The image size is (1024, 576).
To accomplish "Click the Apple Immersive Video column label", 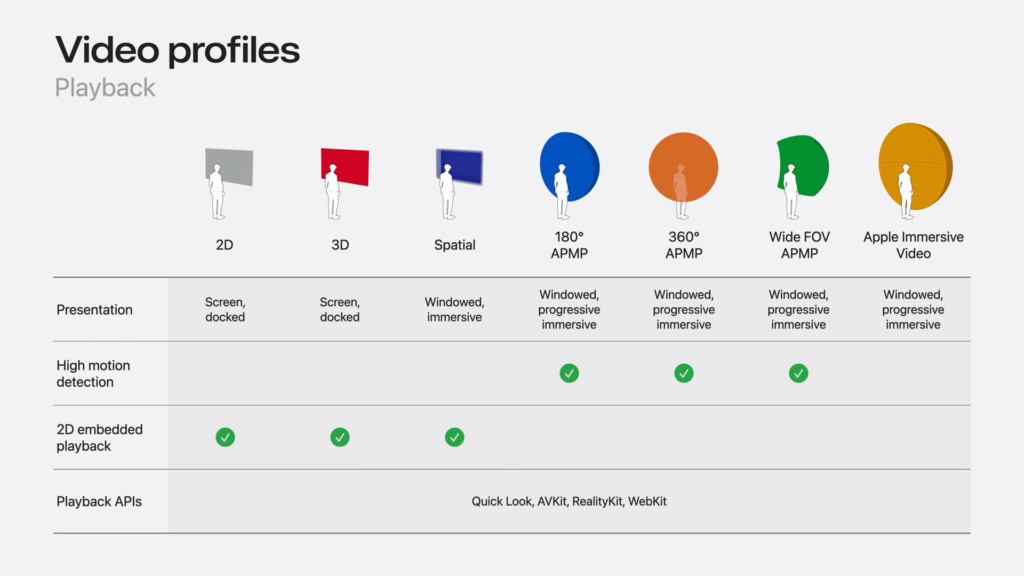I will pos(913,245).
